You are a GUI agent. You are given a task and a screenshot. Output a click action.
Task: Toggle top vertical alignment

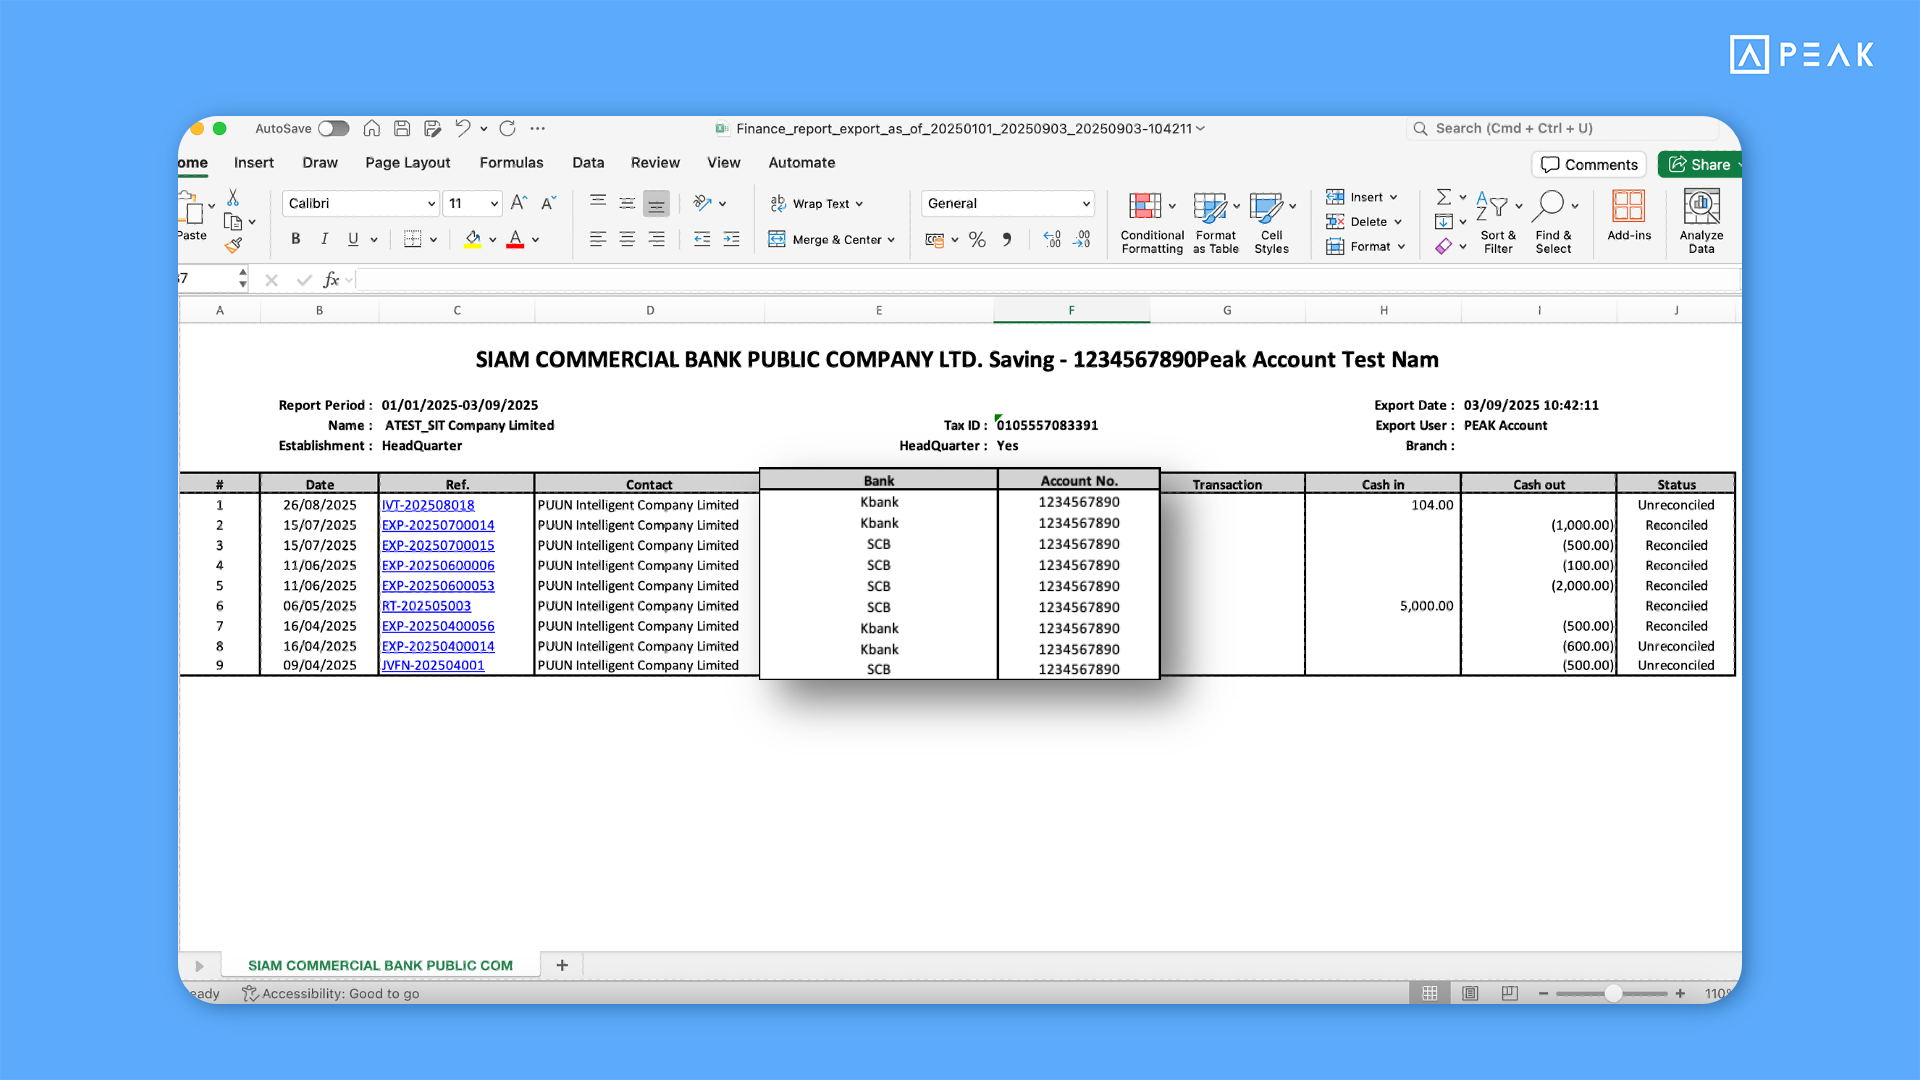tap(598, 203)
